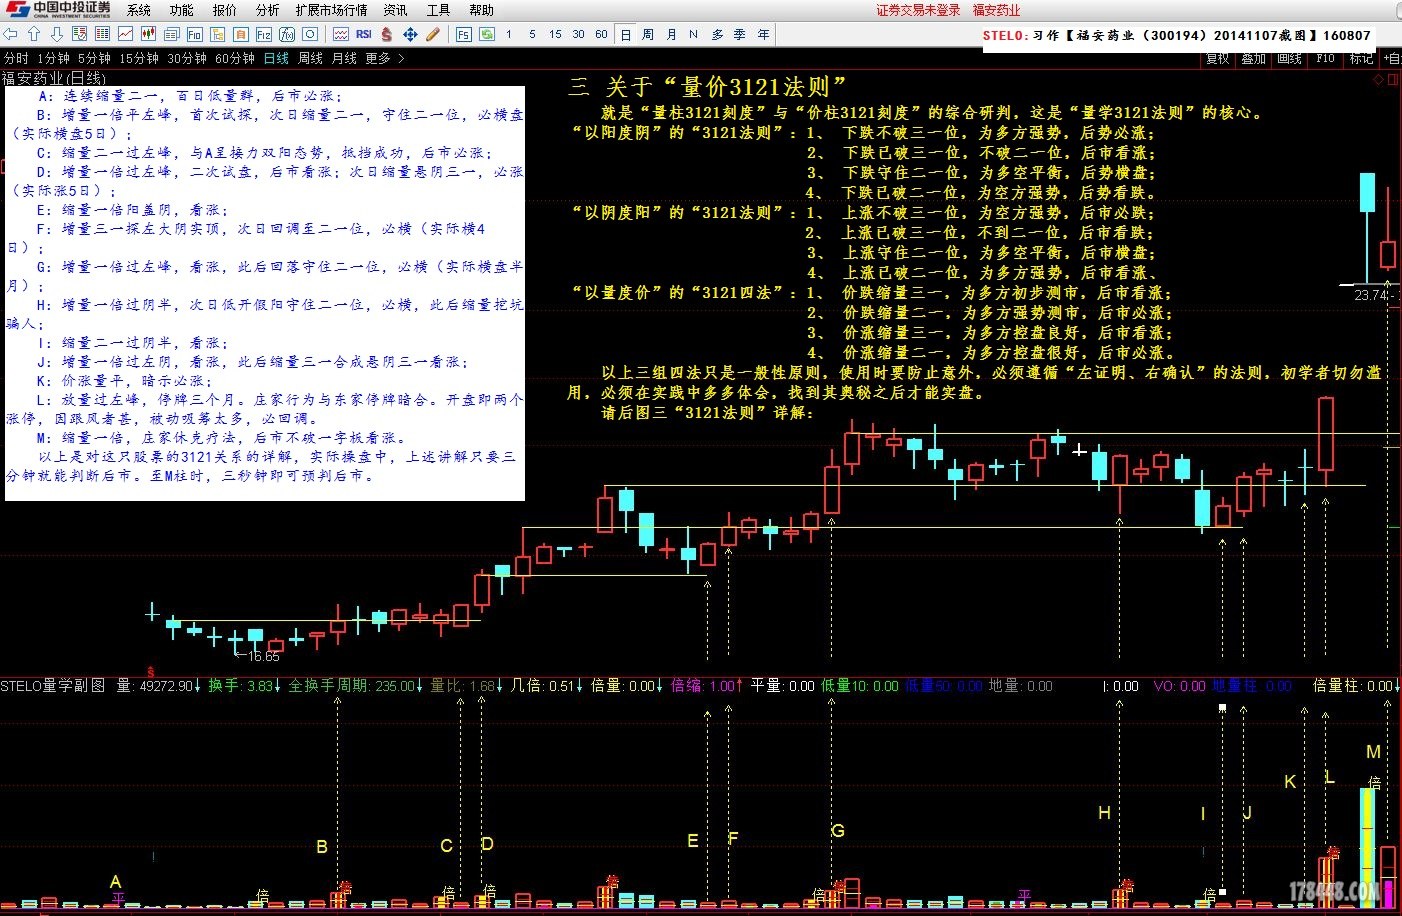Open the checklist report icon
Screen dimensions: 1402x916
click(x=79, y=34)
